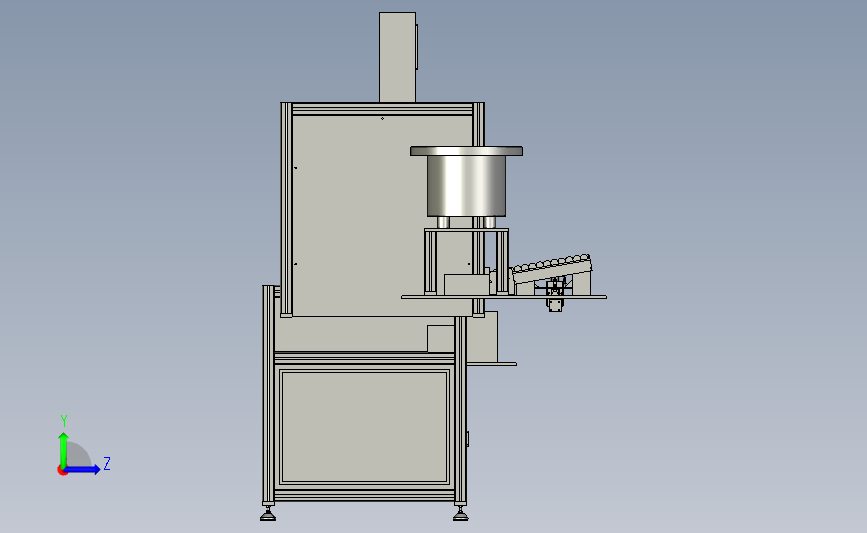Click the green Y axis arrow of triad
Image resolution: width=867 pixels, height=533 pixels.
63,449
